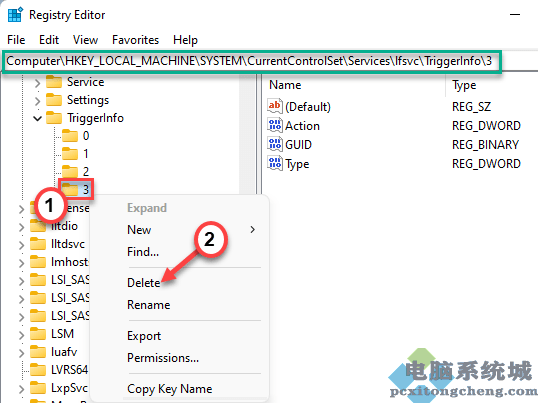Choose Delete from the context menu
This screenshot has width=538, height=403.
[143, 283]
